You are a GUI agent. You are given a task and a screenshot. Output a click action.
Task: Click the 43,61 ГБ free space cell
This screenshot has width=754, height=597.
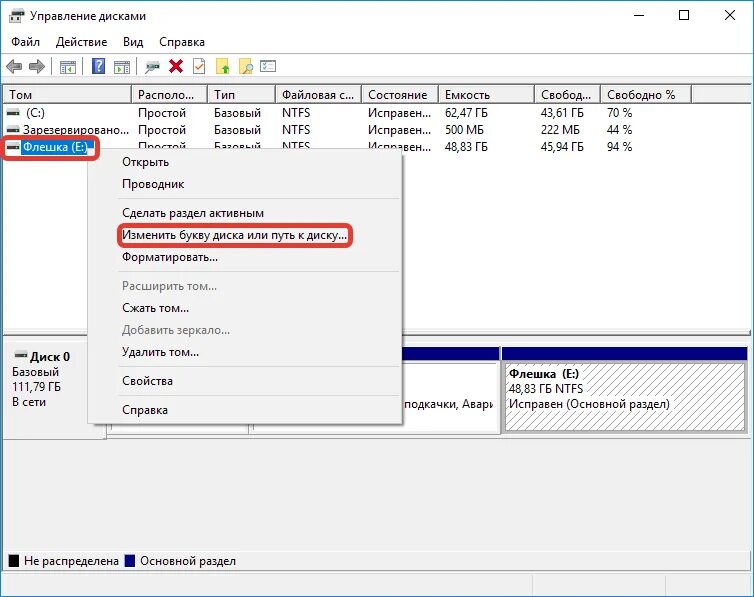click(562, 112)
